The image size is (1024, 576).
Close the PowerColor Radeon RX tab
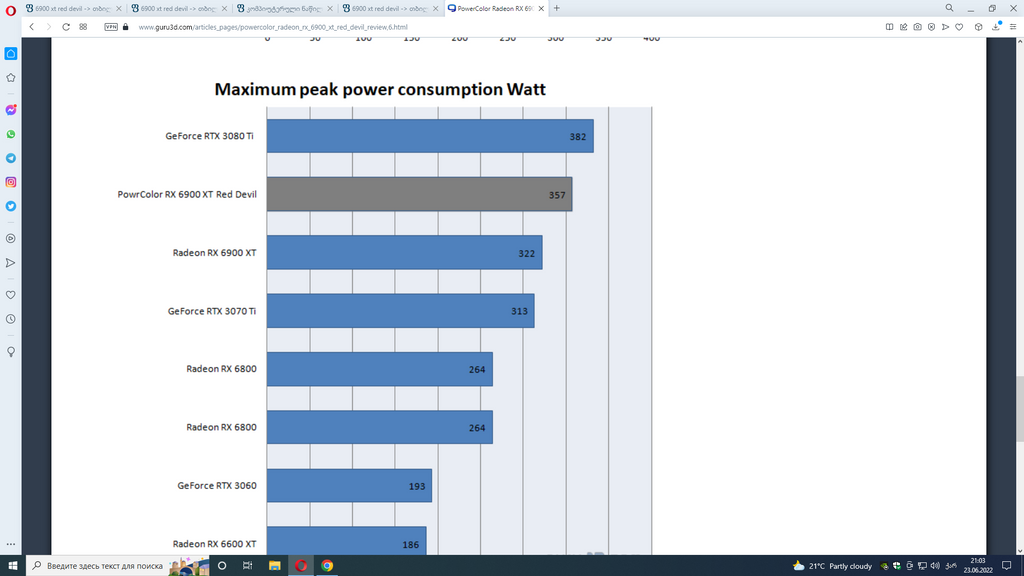541,8
